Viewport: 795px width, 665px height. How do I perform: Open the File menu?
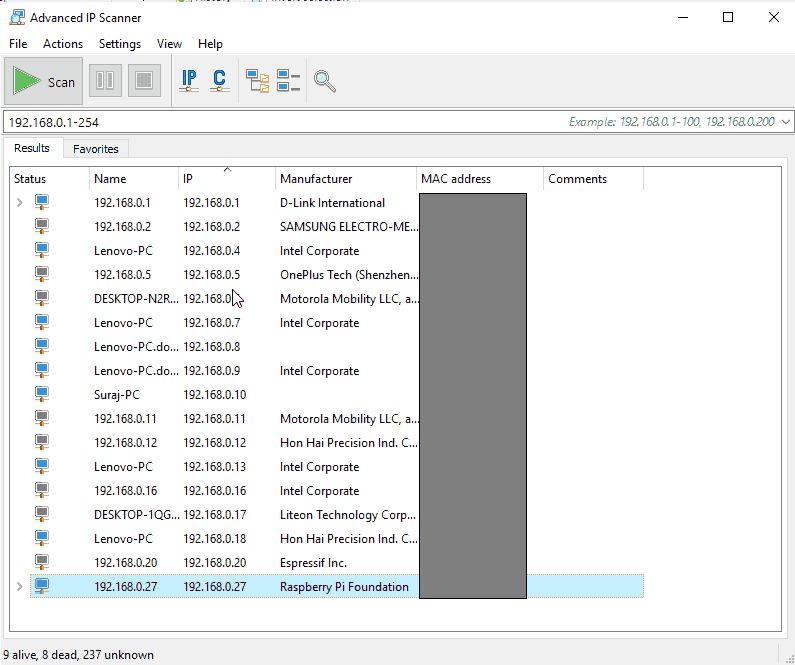(x=18, y=44)
